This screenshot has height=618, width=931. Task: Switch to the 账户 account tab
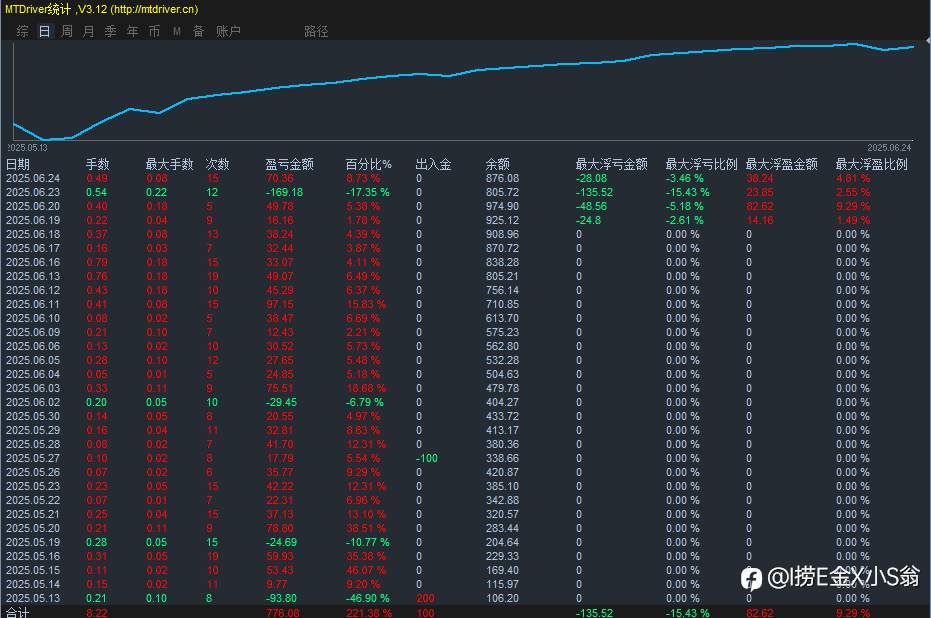pyautogui.click(x=228, y=31)
